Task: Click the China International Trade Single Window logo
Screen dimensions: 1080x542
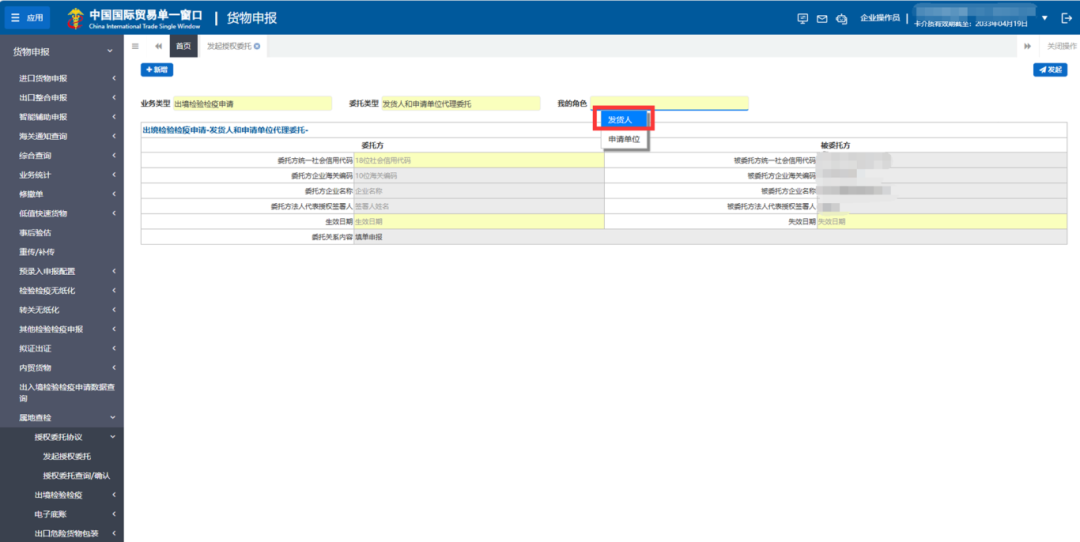Action: coord(135,18)
